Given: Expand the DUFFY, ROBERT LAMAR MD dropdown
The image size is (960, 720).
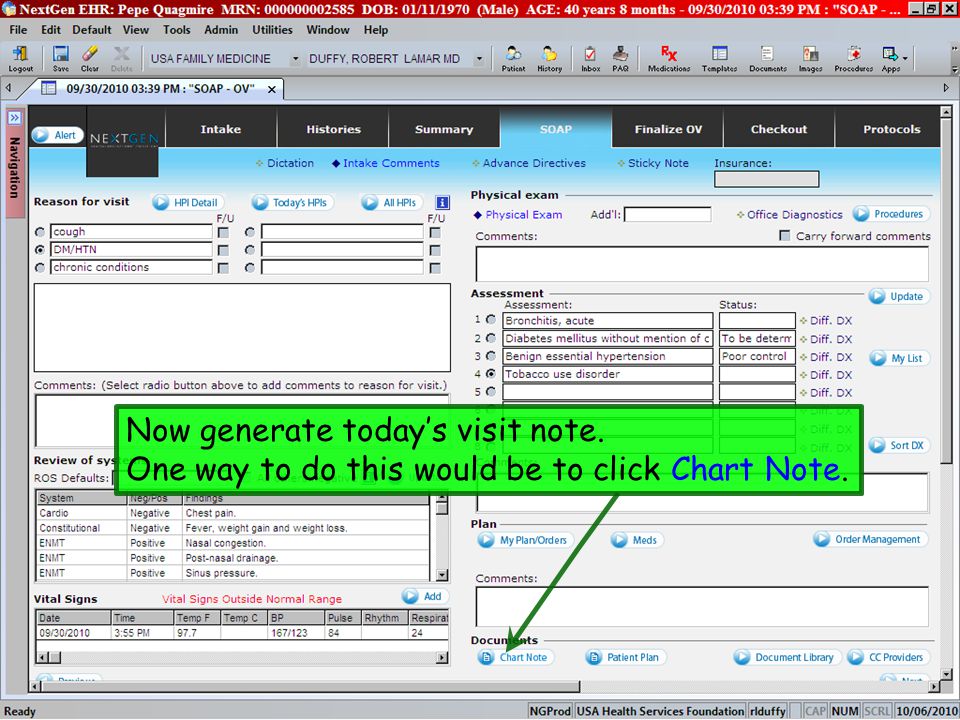Looking at the screenshot, I should [479, 59].
